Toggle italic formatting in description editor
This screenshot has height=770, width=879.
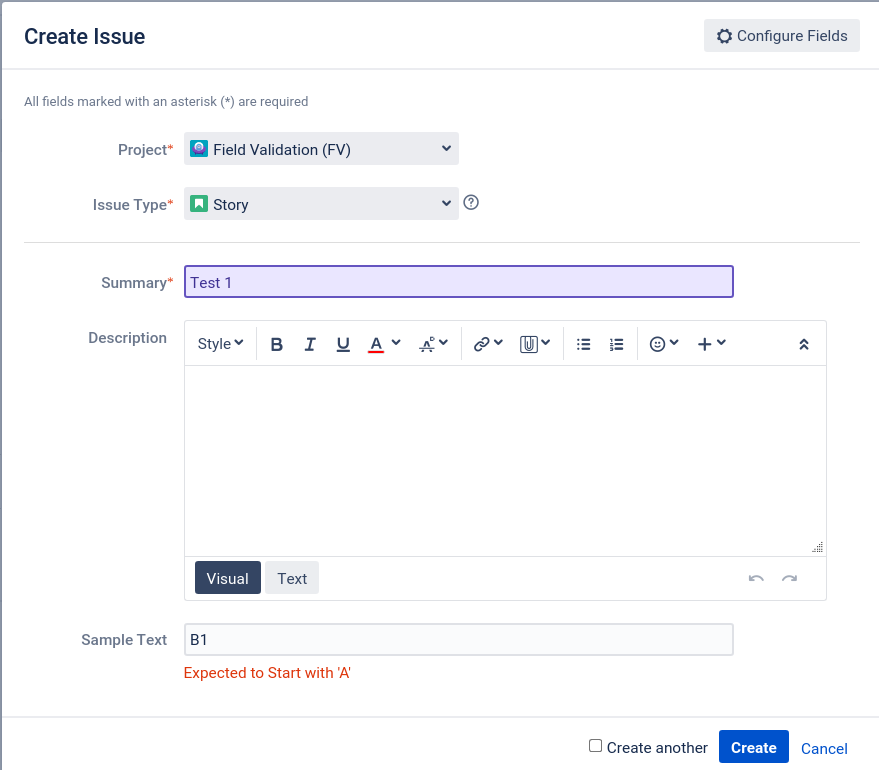click(309, 344)
